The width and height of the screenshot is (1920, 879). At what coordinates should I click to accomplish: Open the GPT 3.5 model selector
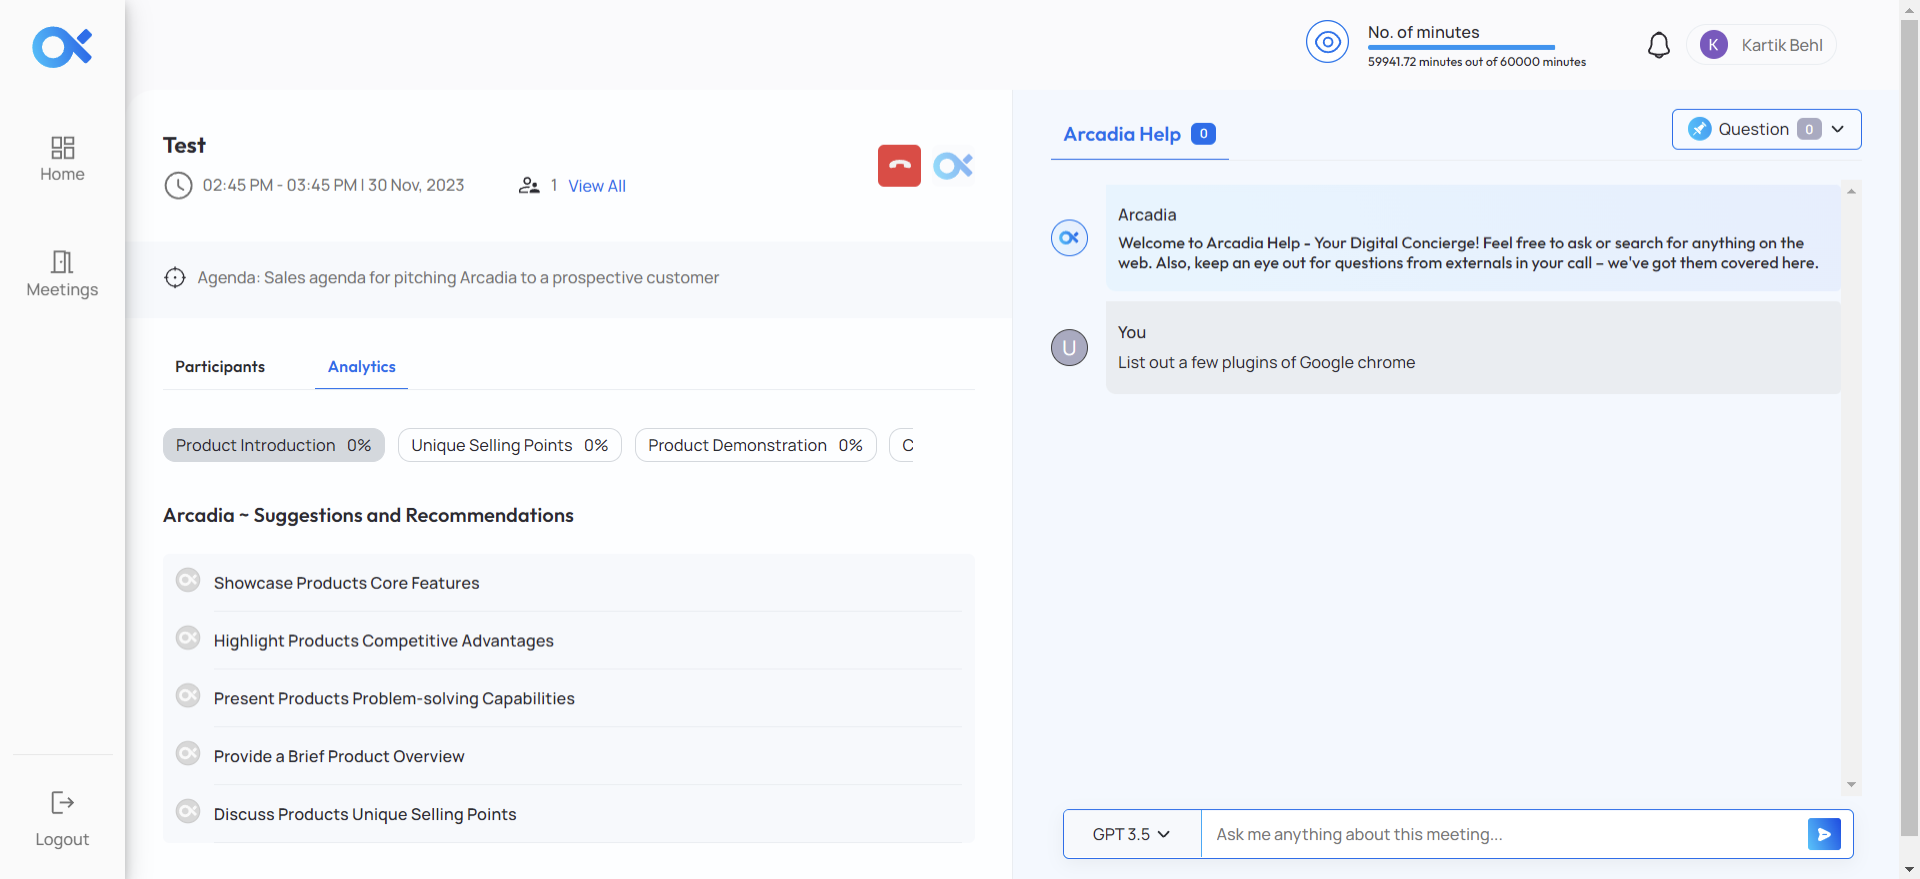pyautogui.click(x=1131, y=834)
